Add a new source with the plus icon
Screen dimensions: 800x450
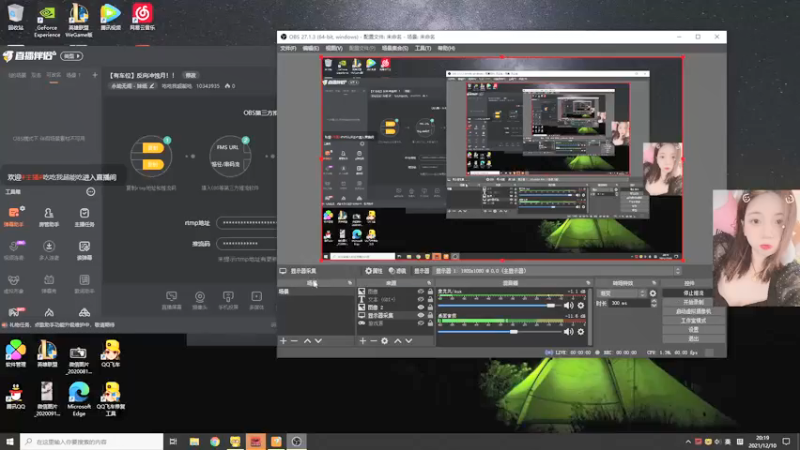(x=363, y=341)
